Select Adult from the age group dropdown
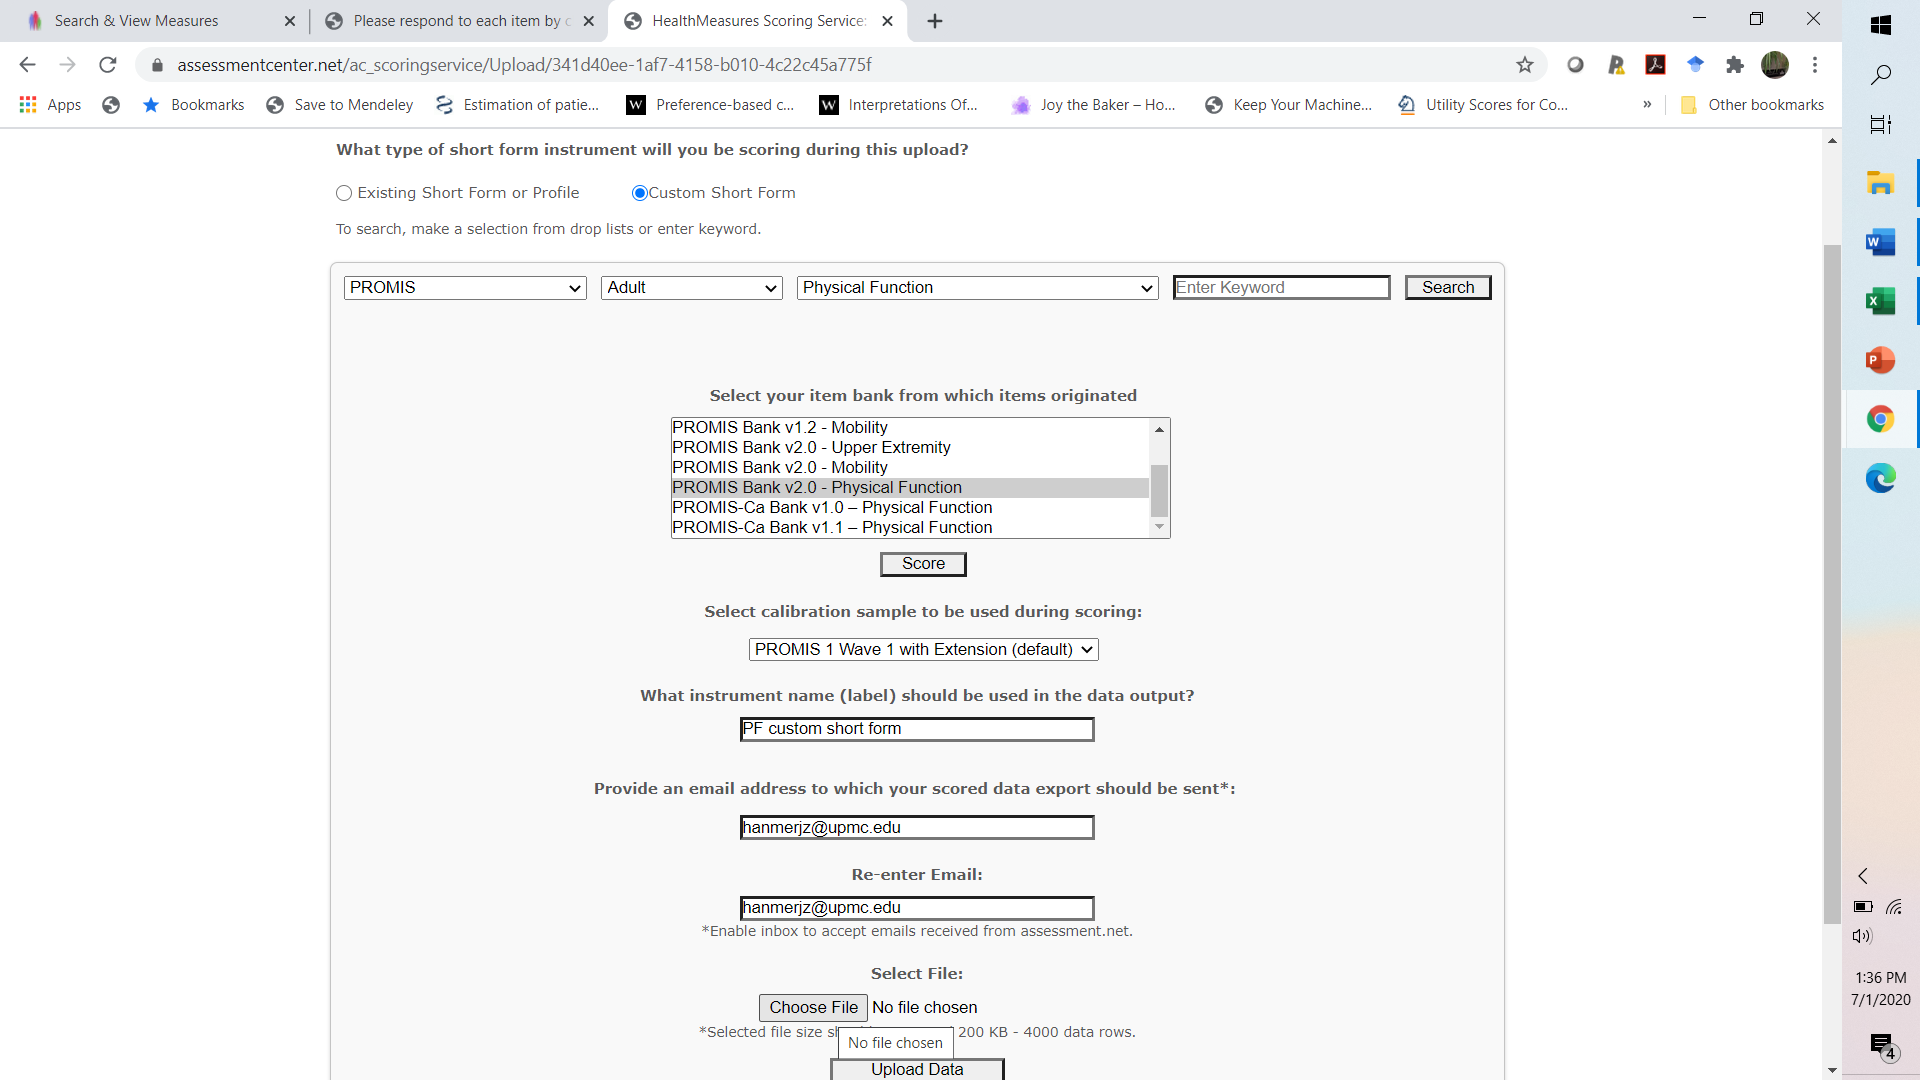1920x1080 pixels. point(692,287)
